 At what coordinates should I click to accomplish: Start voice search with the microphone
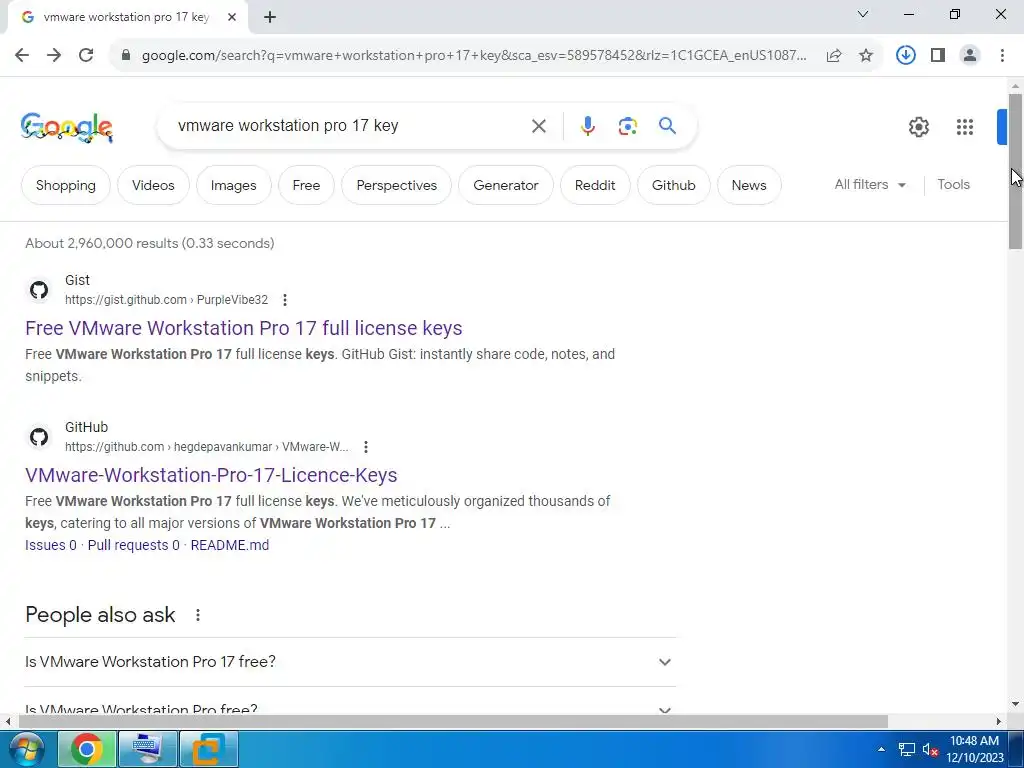(588, 126)
